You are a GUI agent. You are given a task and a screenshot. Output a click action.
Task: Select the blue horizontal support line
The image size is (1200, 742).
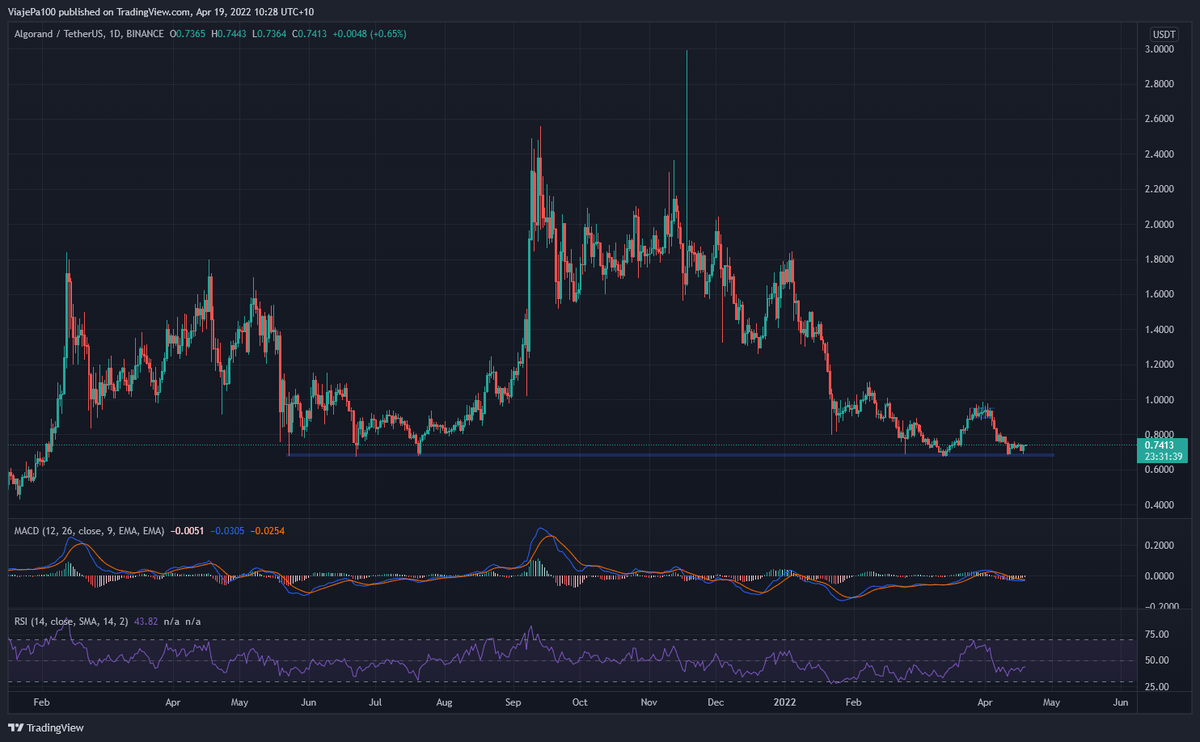pyautogui.click(x=670, y=455)
